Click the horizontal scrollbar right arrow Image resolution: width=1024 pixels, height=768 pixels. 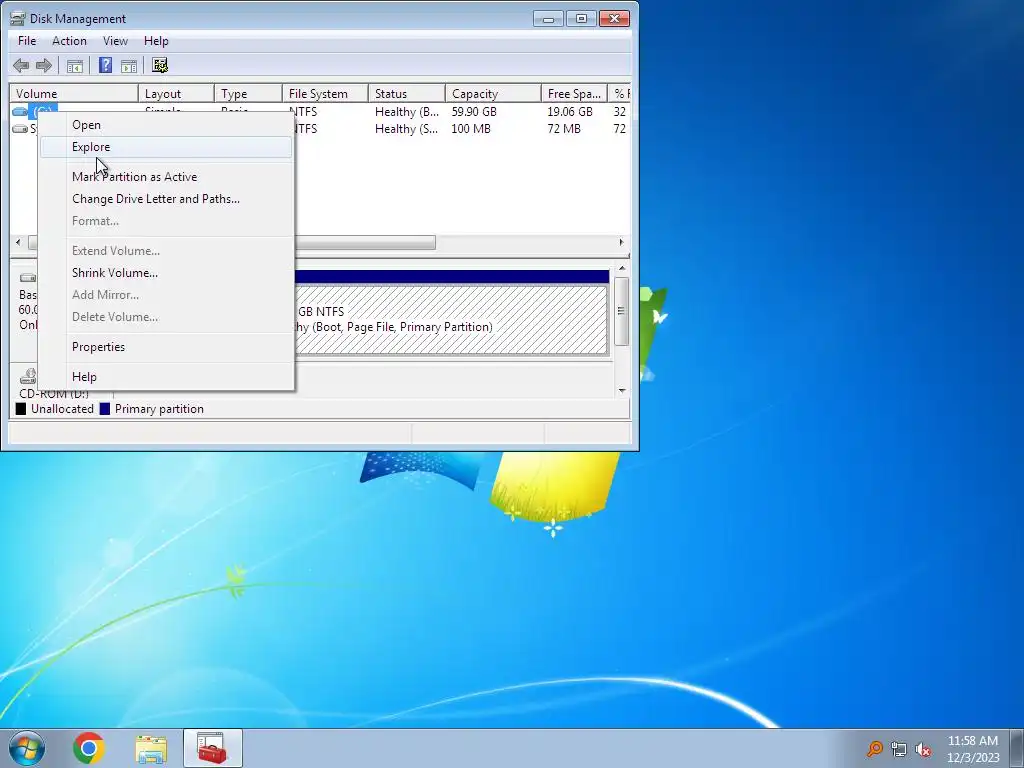[x=621, y=242]
